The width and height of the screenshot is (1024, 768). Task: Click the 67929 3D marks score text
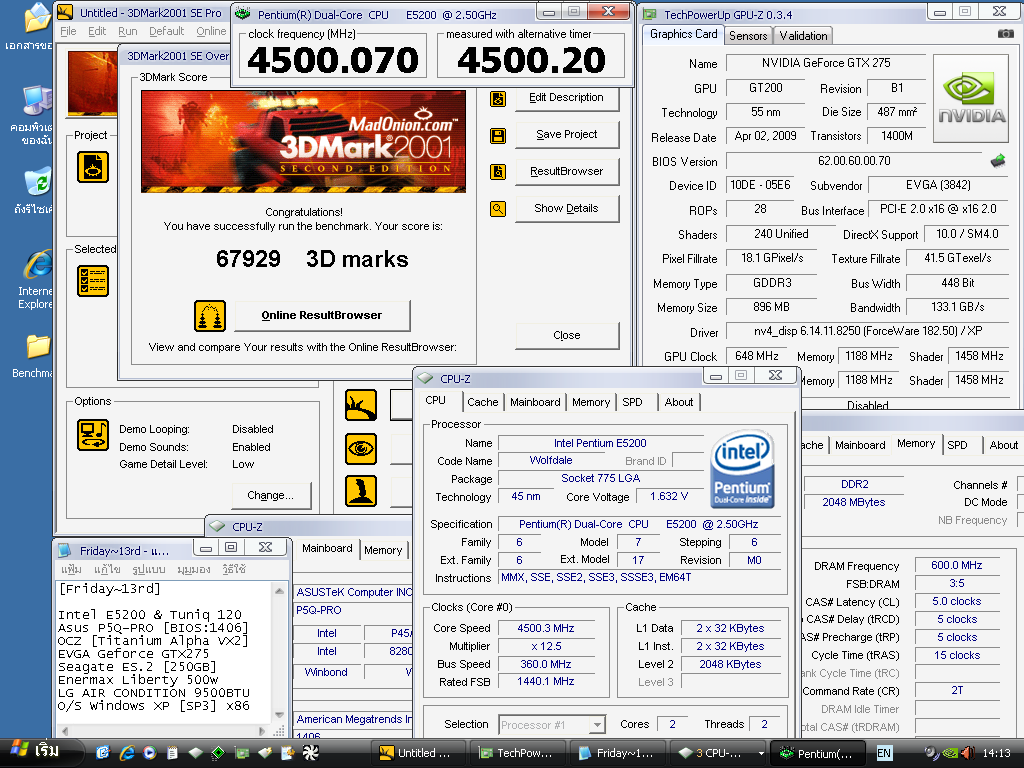pos(312,259)
